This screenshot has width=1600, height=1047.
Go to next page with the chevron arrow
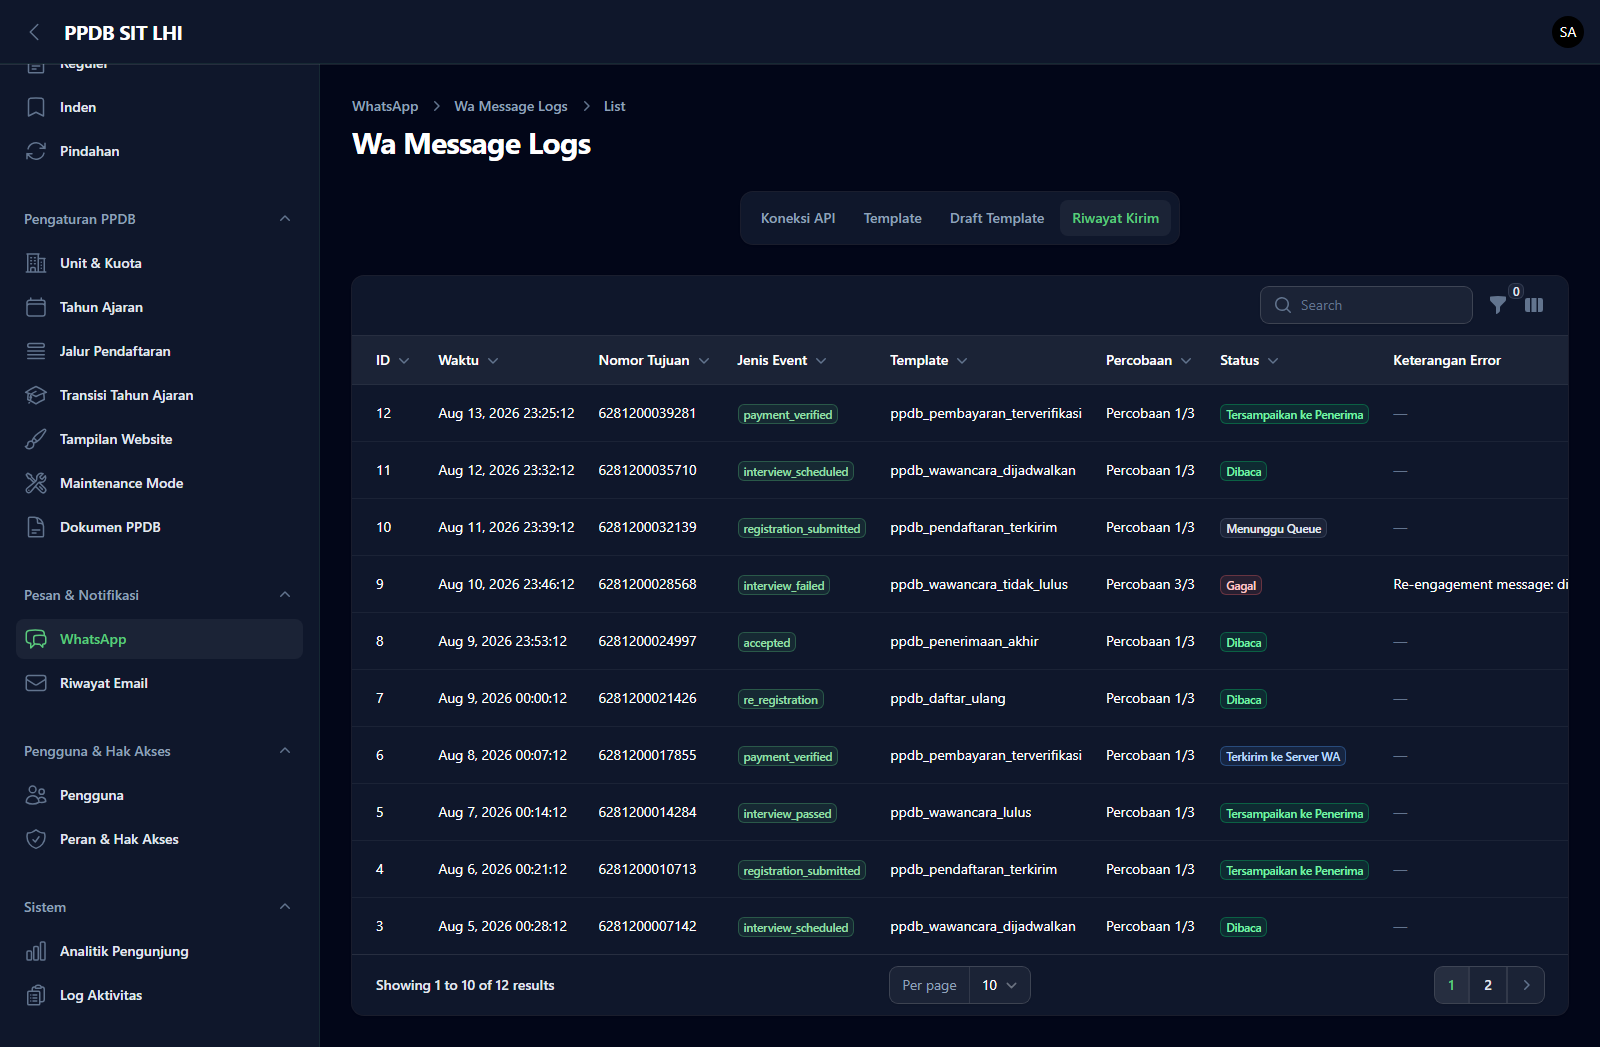click(1526, 985)
